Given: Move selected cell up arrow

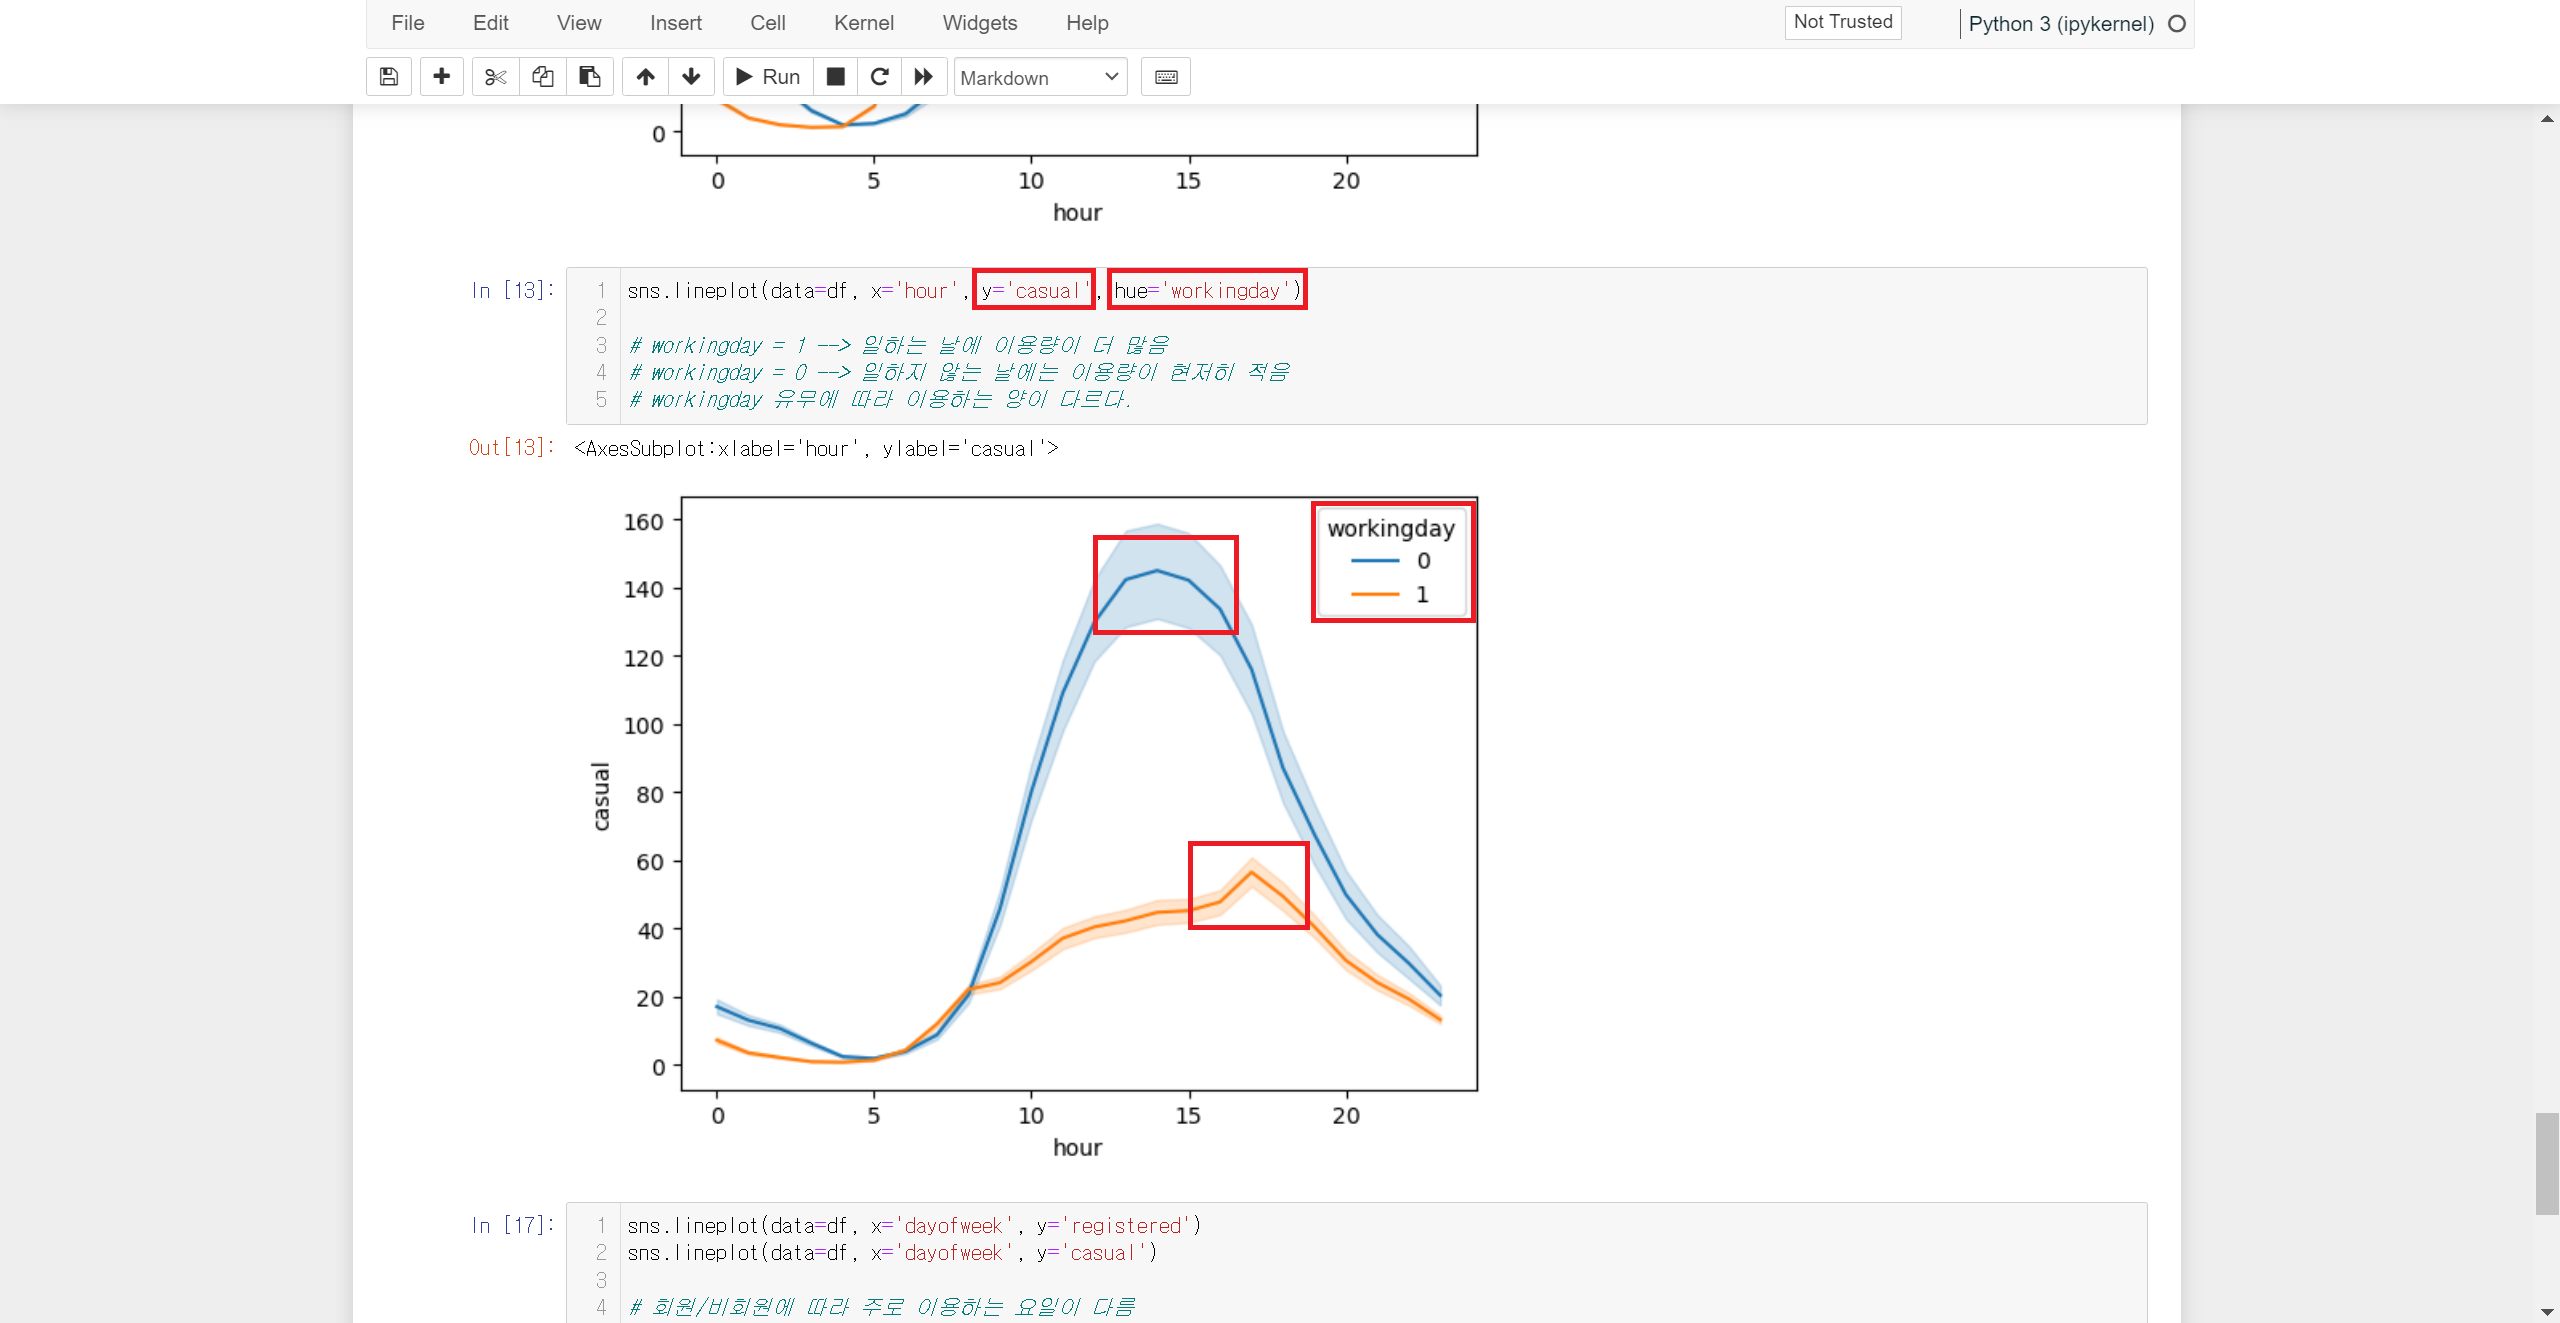Looking at the screenshot, I should 645,77.
